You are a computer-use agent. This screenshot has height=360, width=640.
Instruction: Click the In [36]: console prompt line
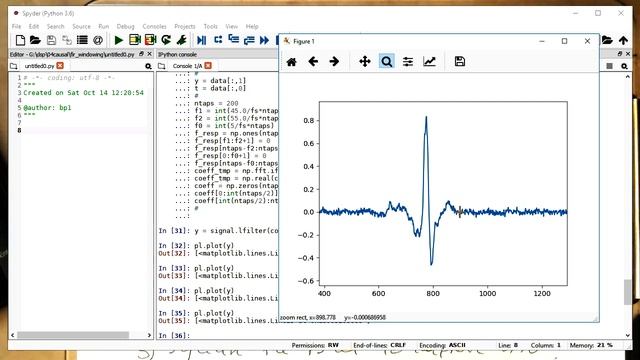[x=174, y=335]
